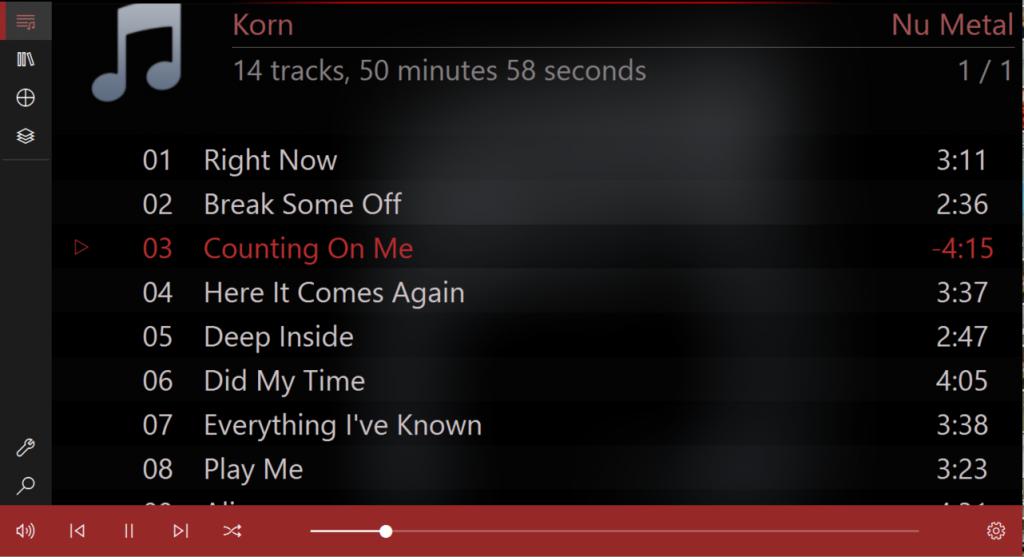
Task: Open the music library icon
Action: coord(25,60)
